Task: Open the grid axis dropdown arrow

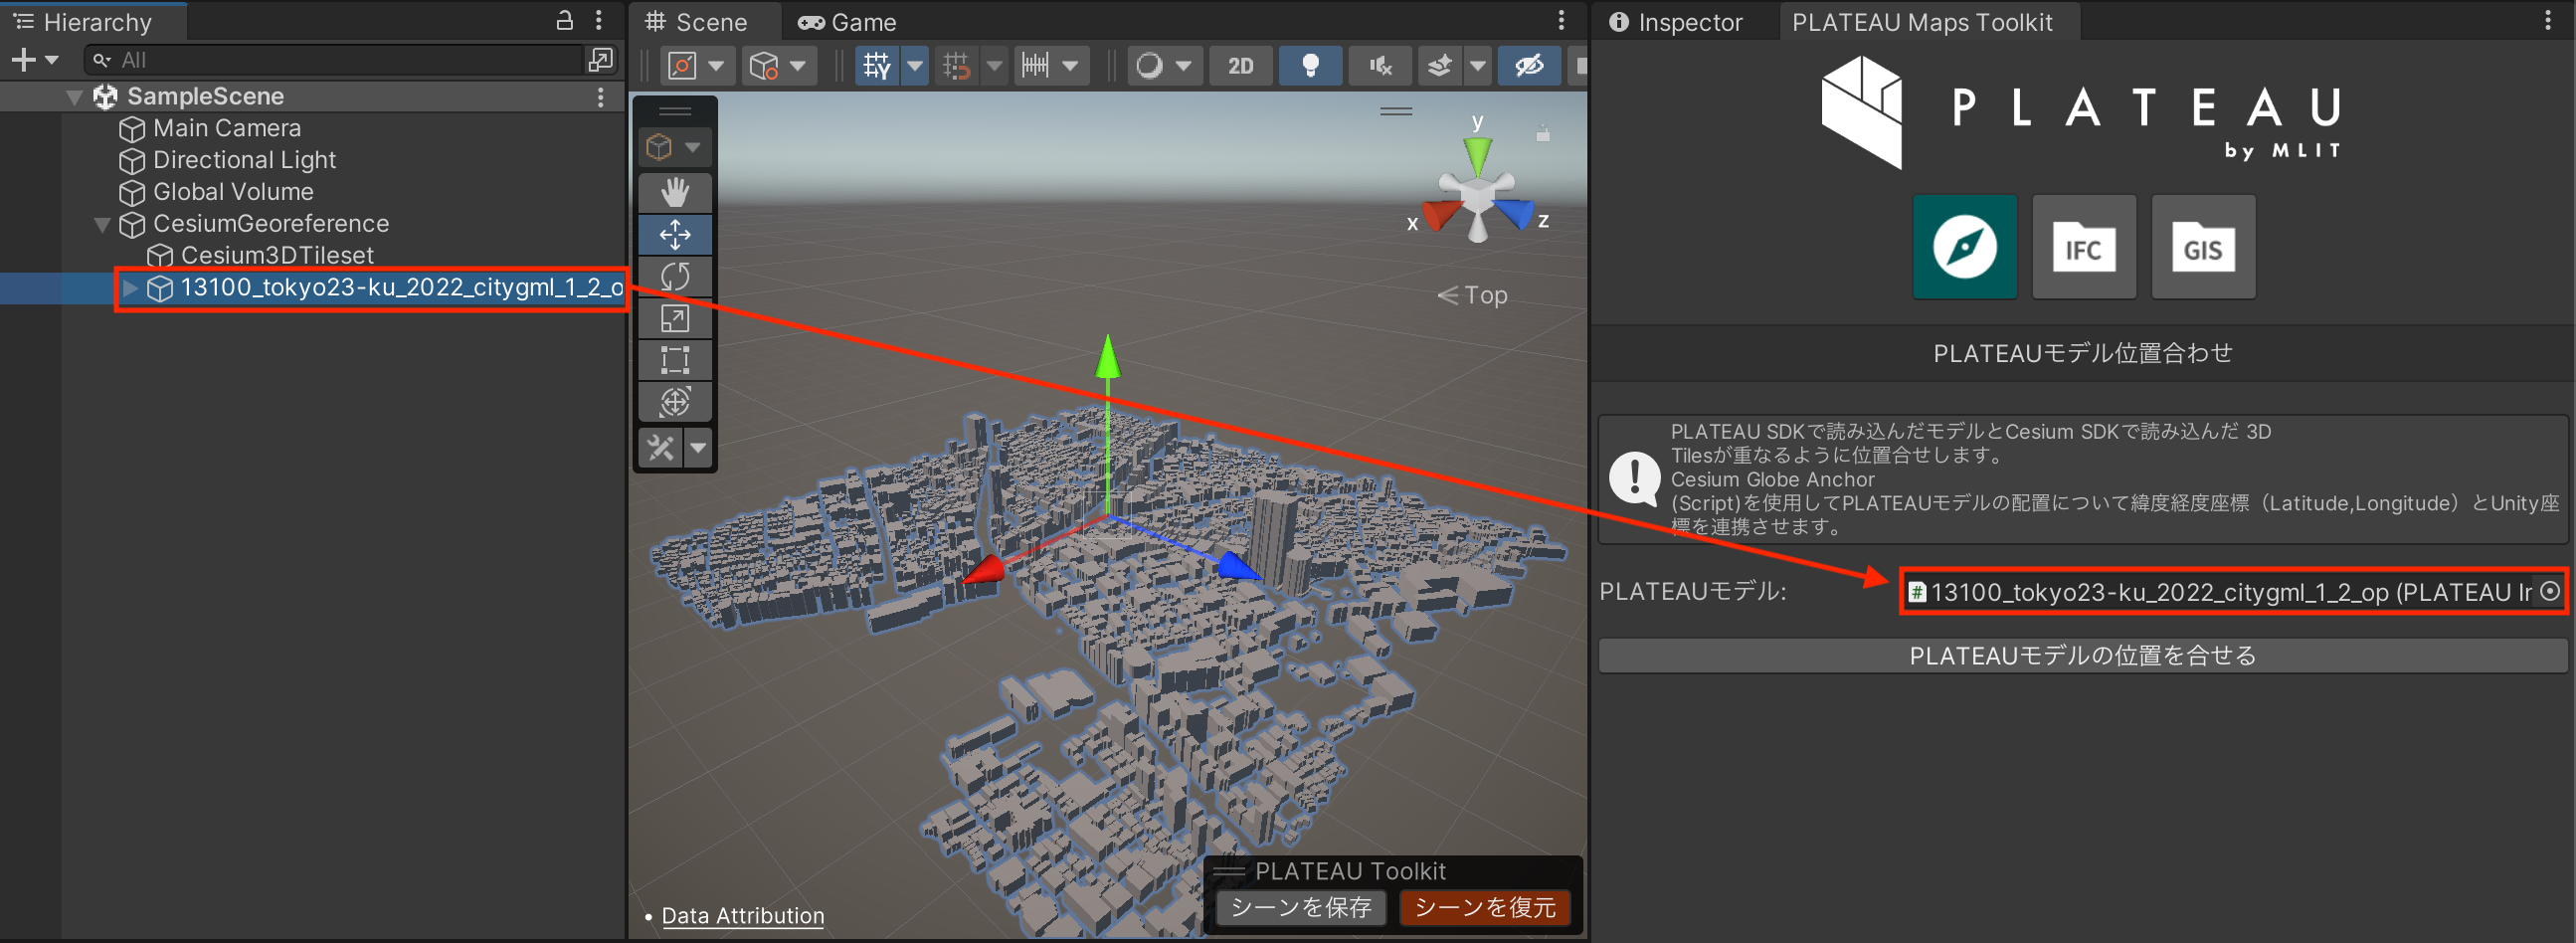Action: [914, 66]
